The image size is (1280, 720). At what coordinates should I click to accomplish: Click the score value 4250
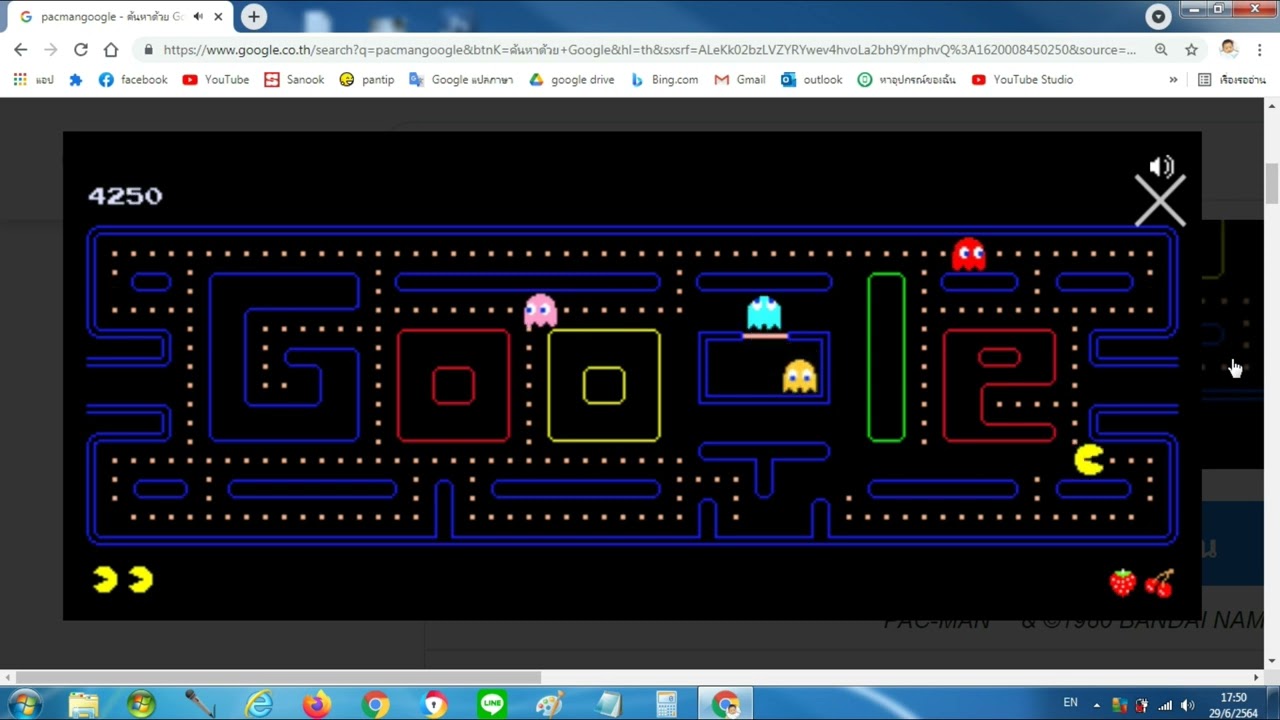point(125,196)
